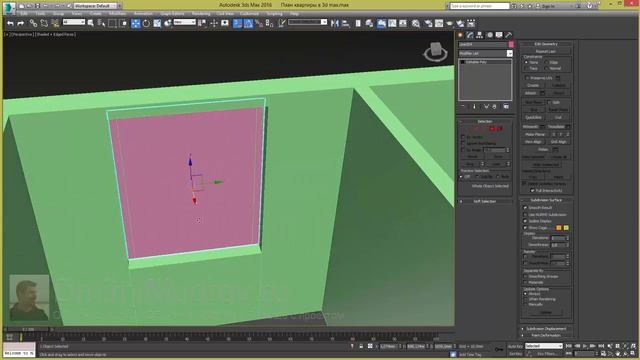Open the selection filter All dropdown
Image resolution: width=640 pixels, height=360 pixels.
pyautogui.click(x=73, y=22)
